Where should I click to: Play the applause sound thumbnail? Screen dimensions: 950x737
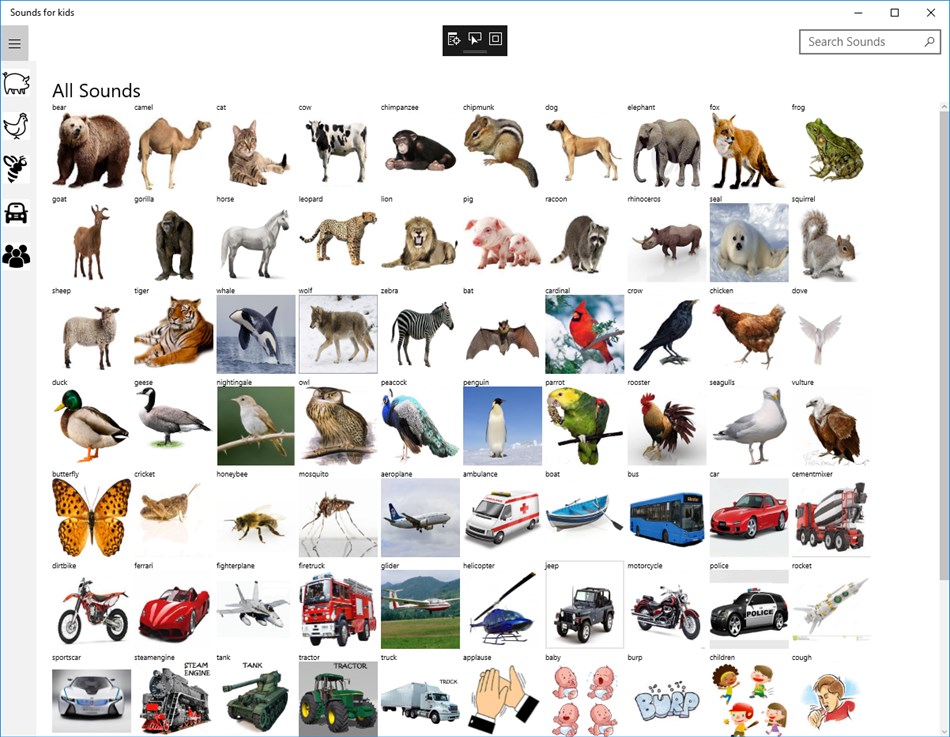tap(502, 698)
